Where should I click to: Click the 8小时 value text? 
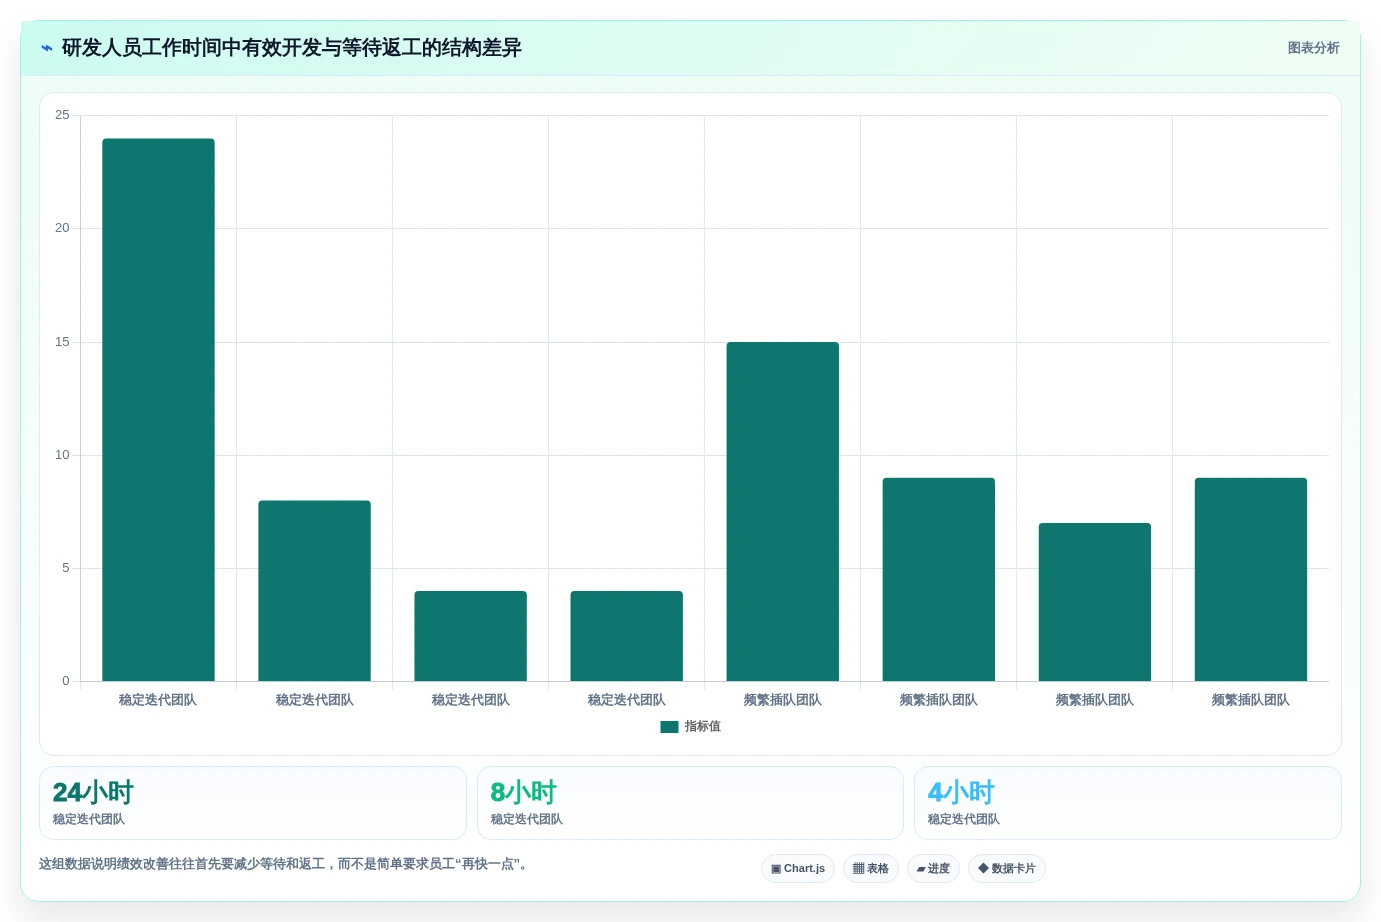click(524, 793)
